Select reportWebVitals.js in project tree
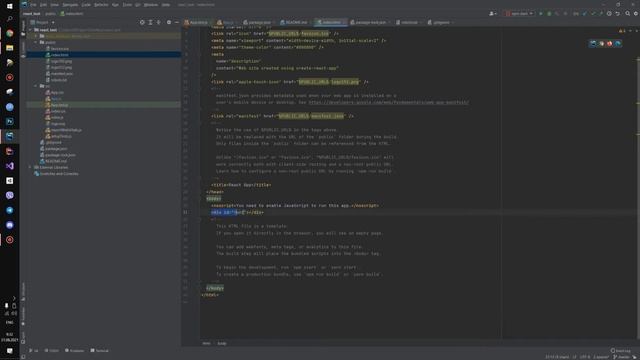The width and height of the screenshot is (640, 360). click(66, 130)
